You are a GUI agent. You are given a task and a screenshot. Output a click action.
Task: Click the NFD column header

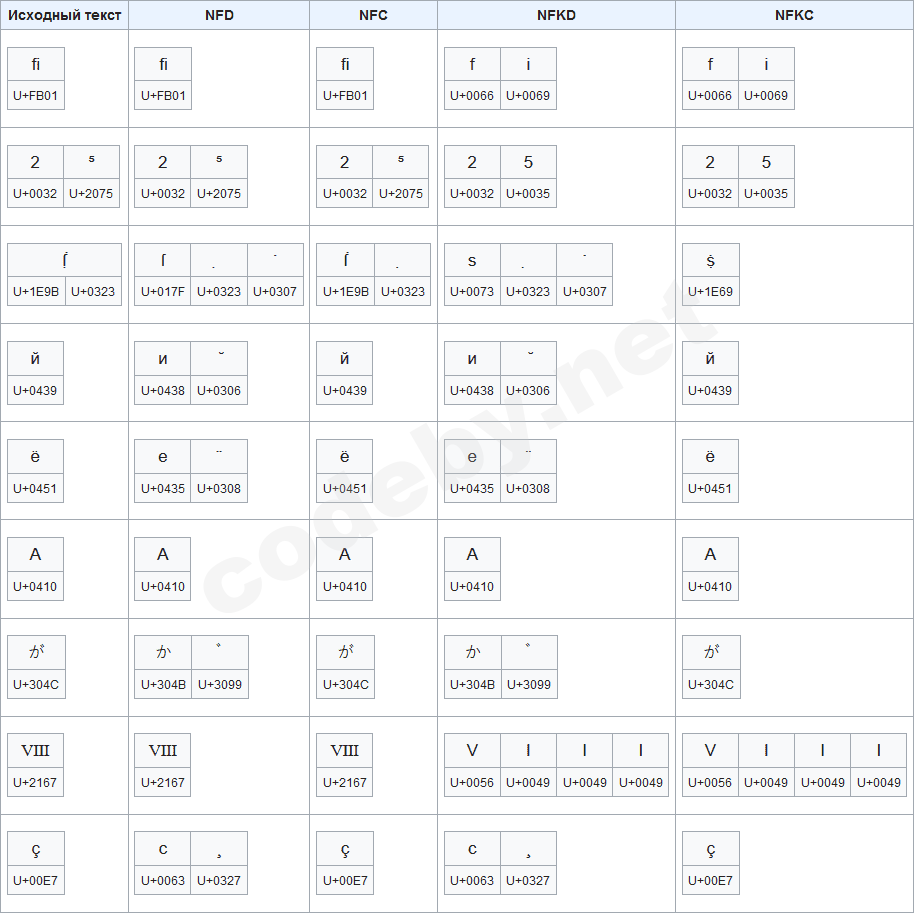coord(219,15)
